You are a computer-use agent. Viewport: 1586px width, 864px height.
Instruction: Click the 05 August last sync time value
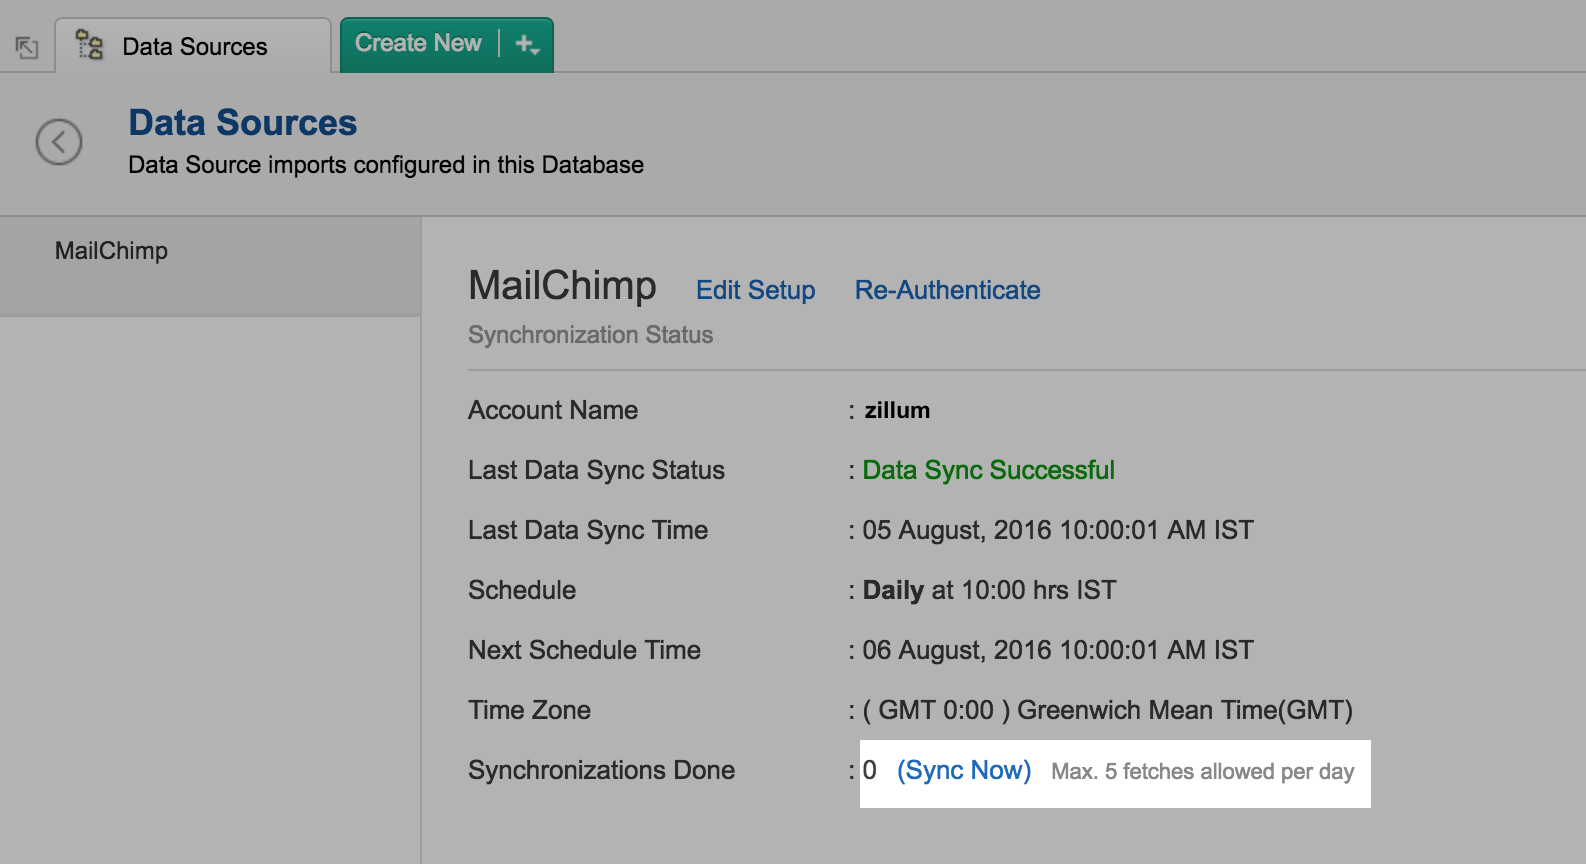[1057, 530]
